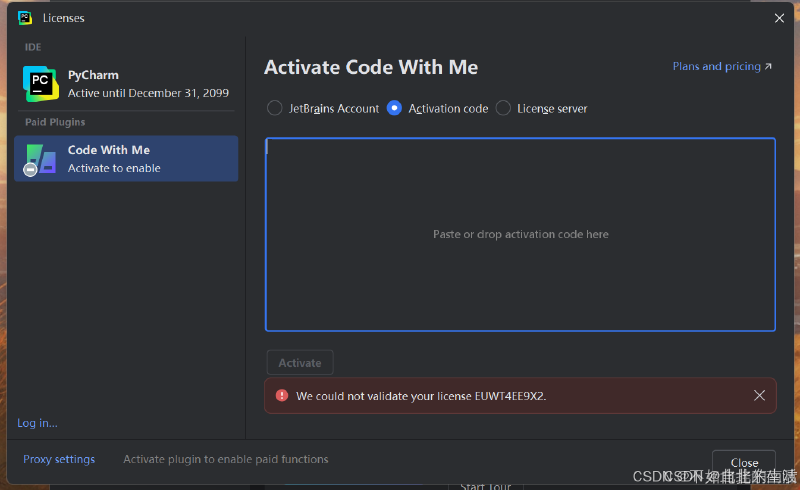The width and height of the screenshot is (800, 490).
Task: Select Code With Me paid plugin entry
Action: point(126,158)
